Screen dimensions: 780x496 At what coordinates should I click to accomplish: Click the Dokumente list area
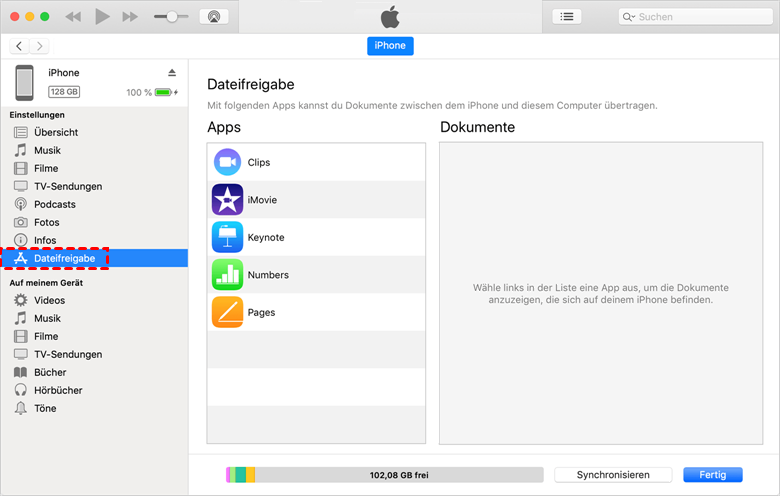601,293
